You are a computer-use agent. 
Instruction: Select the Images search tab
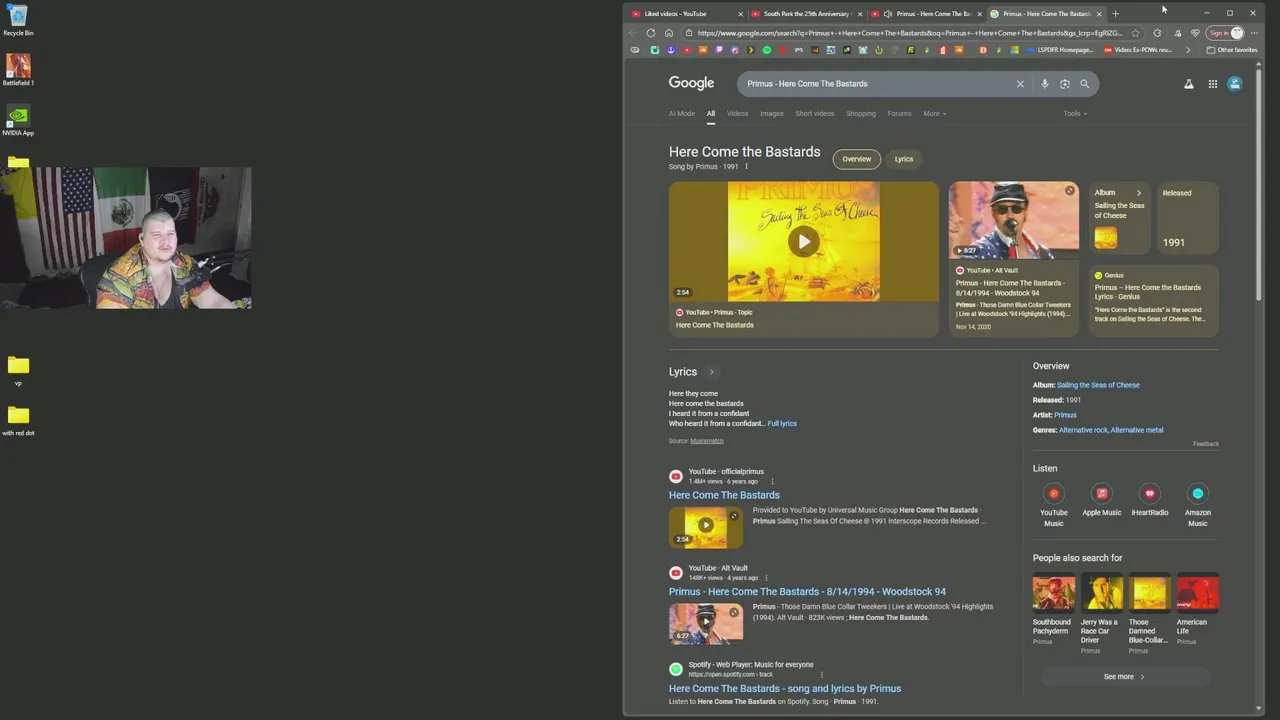(772, 114)
